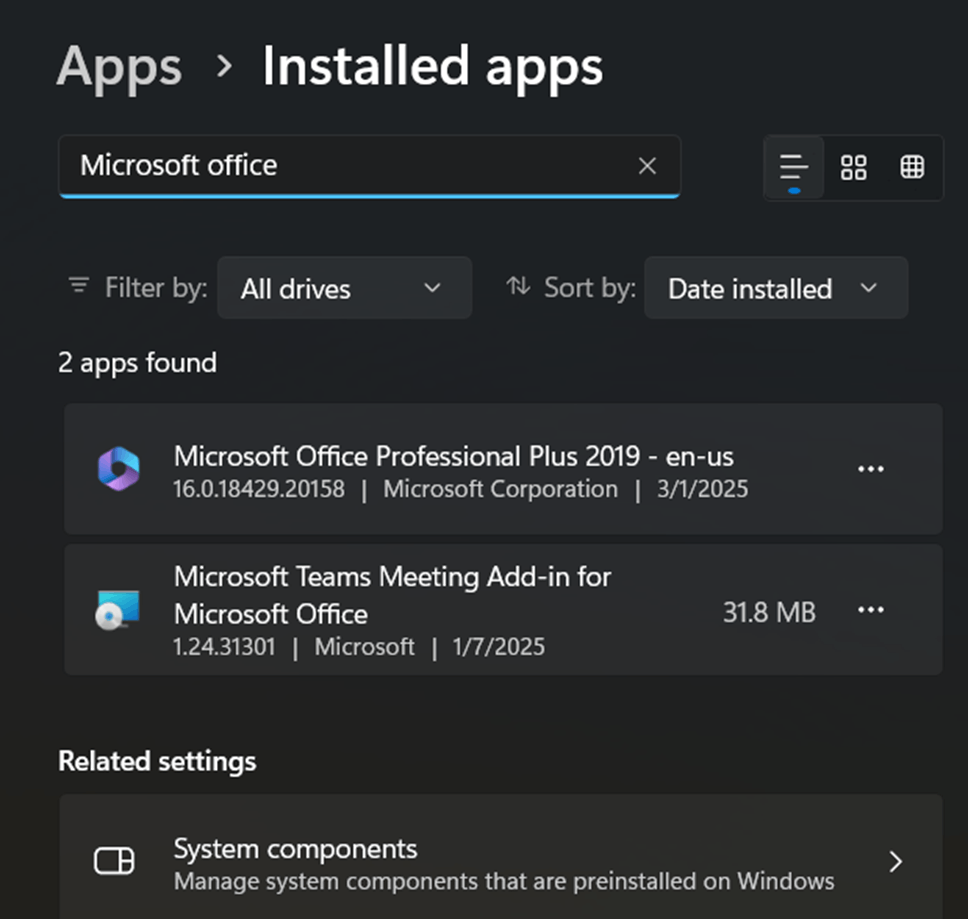Viewport: 968px width, 919px height.
Task: Click the System components icon
Action: point(114,860)
